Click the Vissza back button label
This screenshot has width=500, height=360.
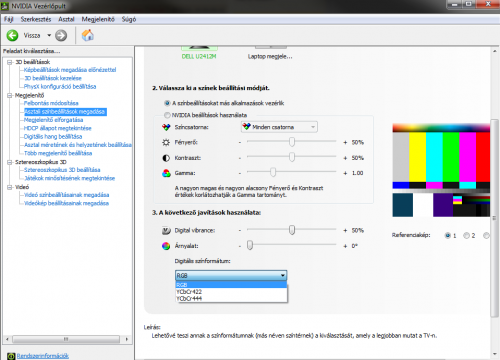point(32,35)
